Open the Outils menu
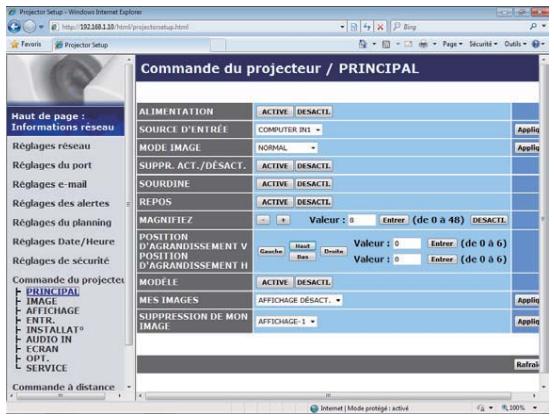This screenshot has width=554, height=418. [515, 44]
